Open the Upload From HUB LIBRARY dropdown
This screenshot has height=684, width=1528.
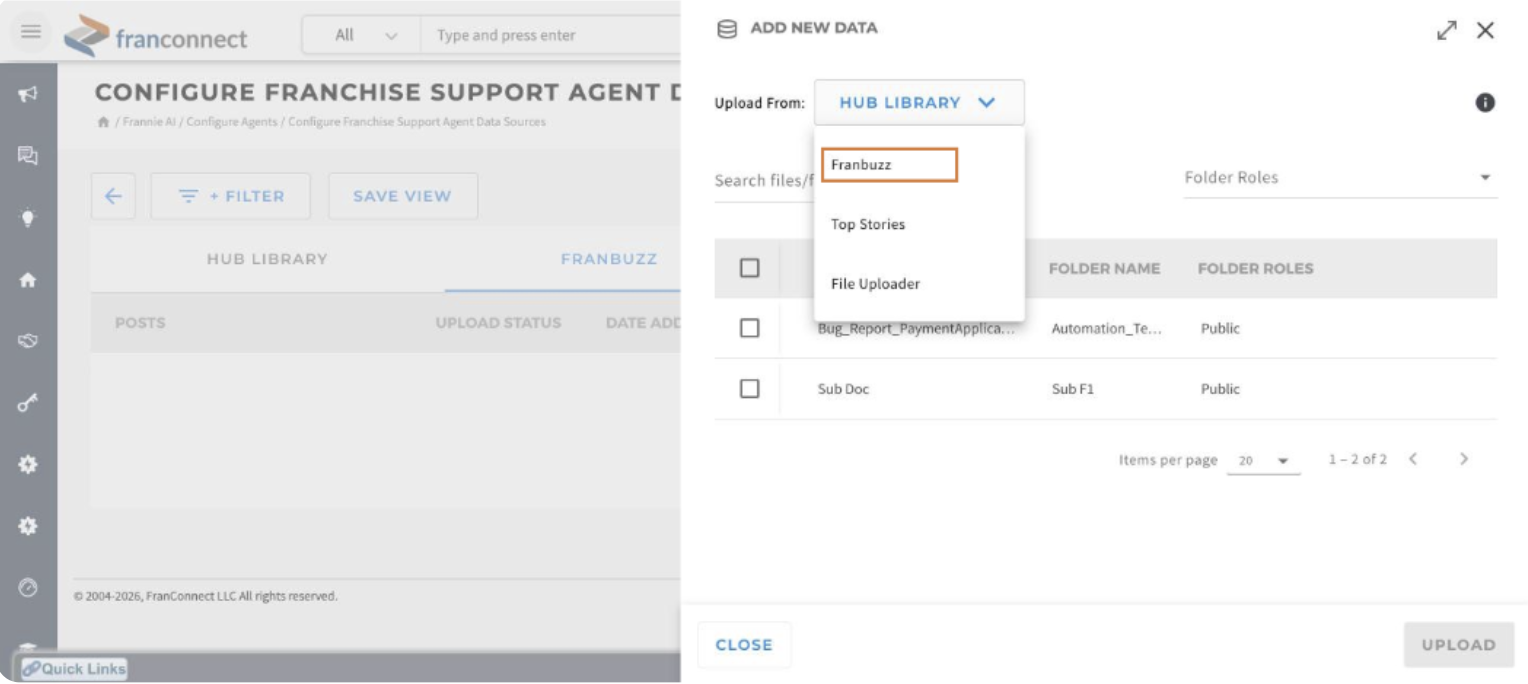click(x=919, y=102)
